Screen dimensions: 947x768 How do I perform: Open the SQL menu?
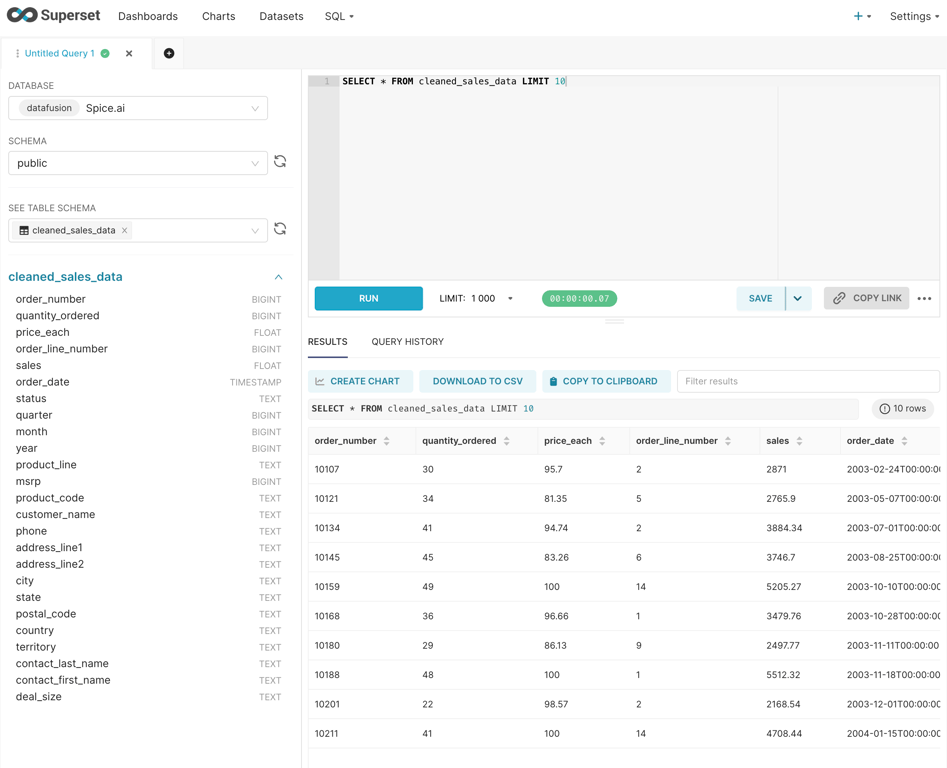click(339, 16)
